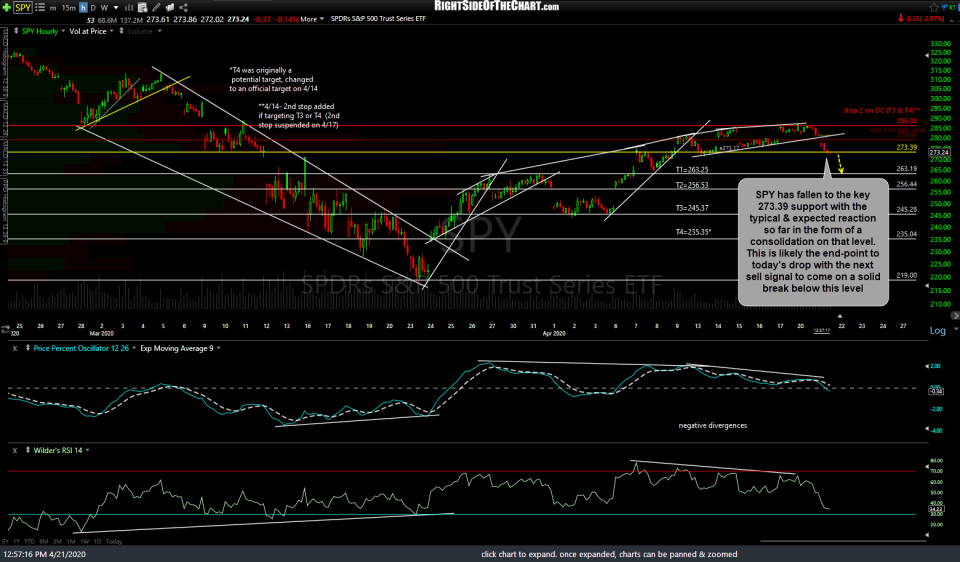This screenshot has width=960, height=562.
Task: Switch to the Daily 'D' timeframe
Action: 93,8
